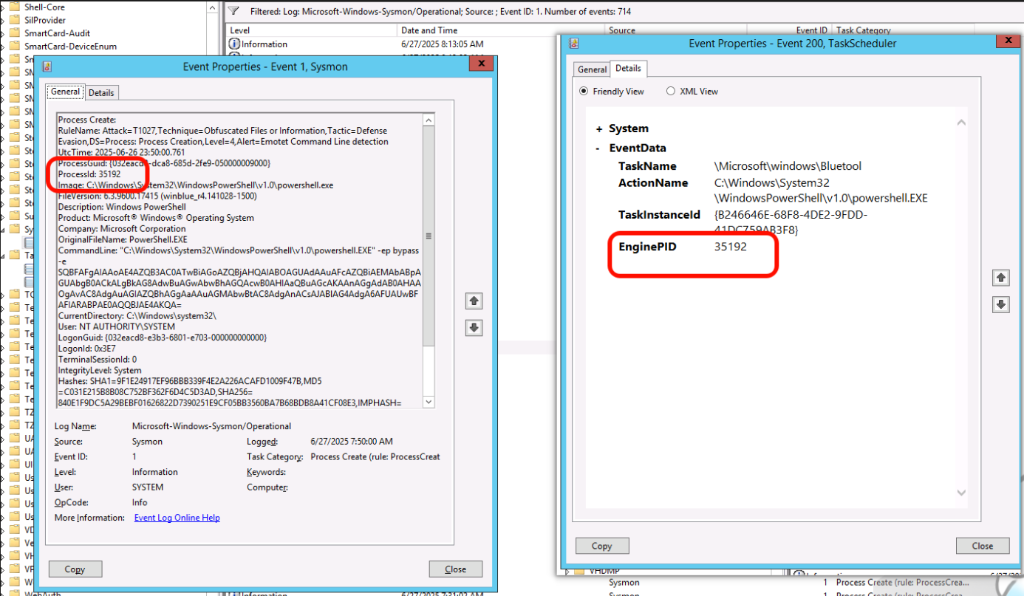Open SilProvider in the log tree
Screen dimensions: 1024x596
click(x=45, y=18)
